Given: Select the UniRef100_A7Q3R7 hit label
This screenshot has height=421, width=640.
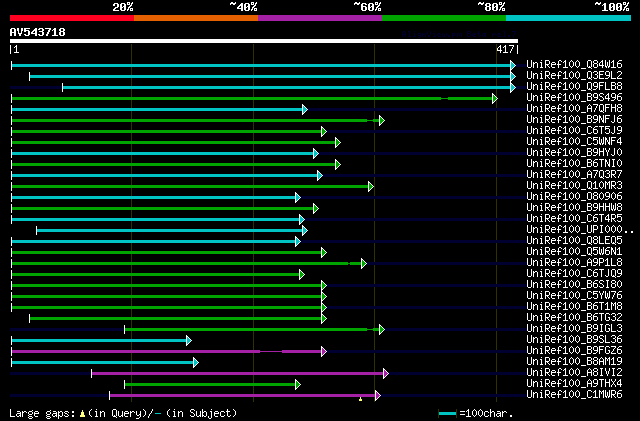Looking at the screenshot, I should [x=574, y=174].
